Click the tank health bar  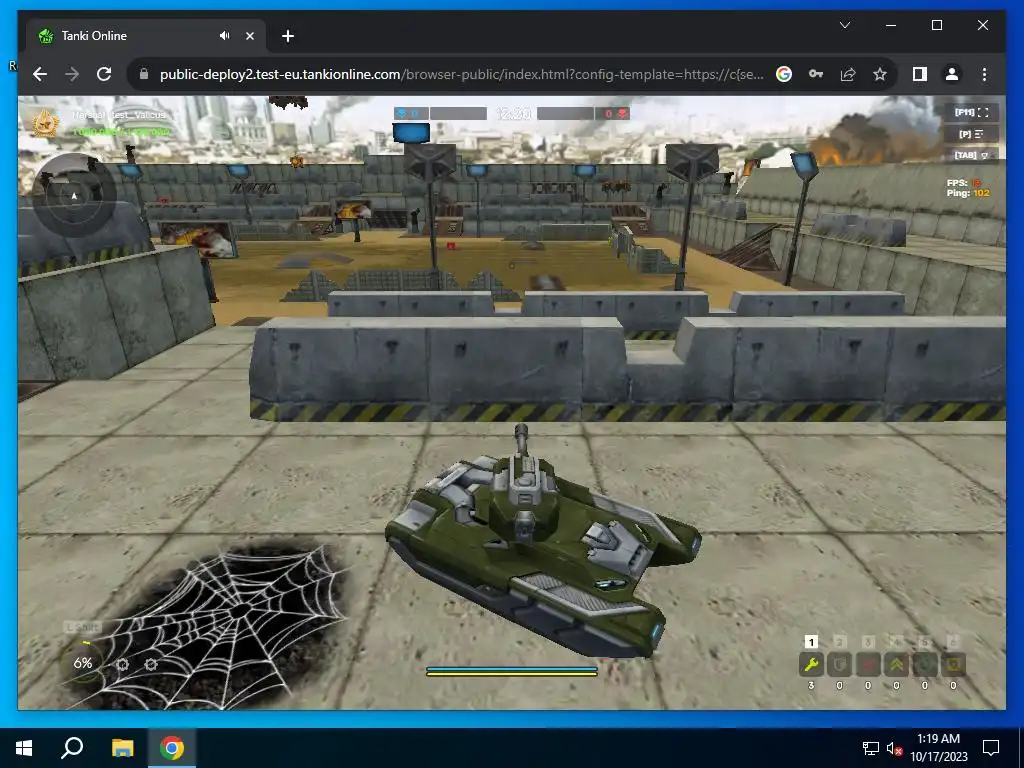tap(511, 671)
